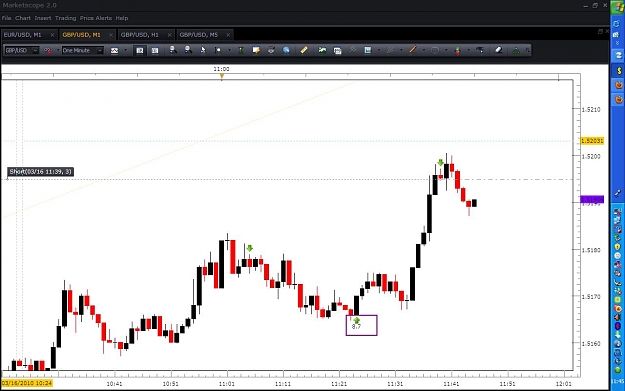Click the yellow 1.52031 price label

click(x=592, y=141)
